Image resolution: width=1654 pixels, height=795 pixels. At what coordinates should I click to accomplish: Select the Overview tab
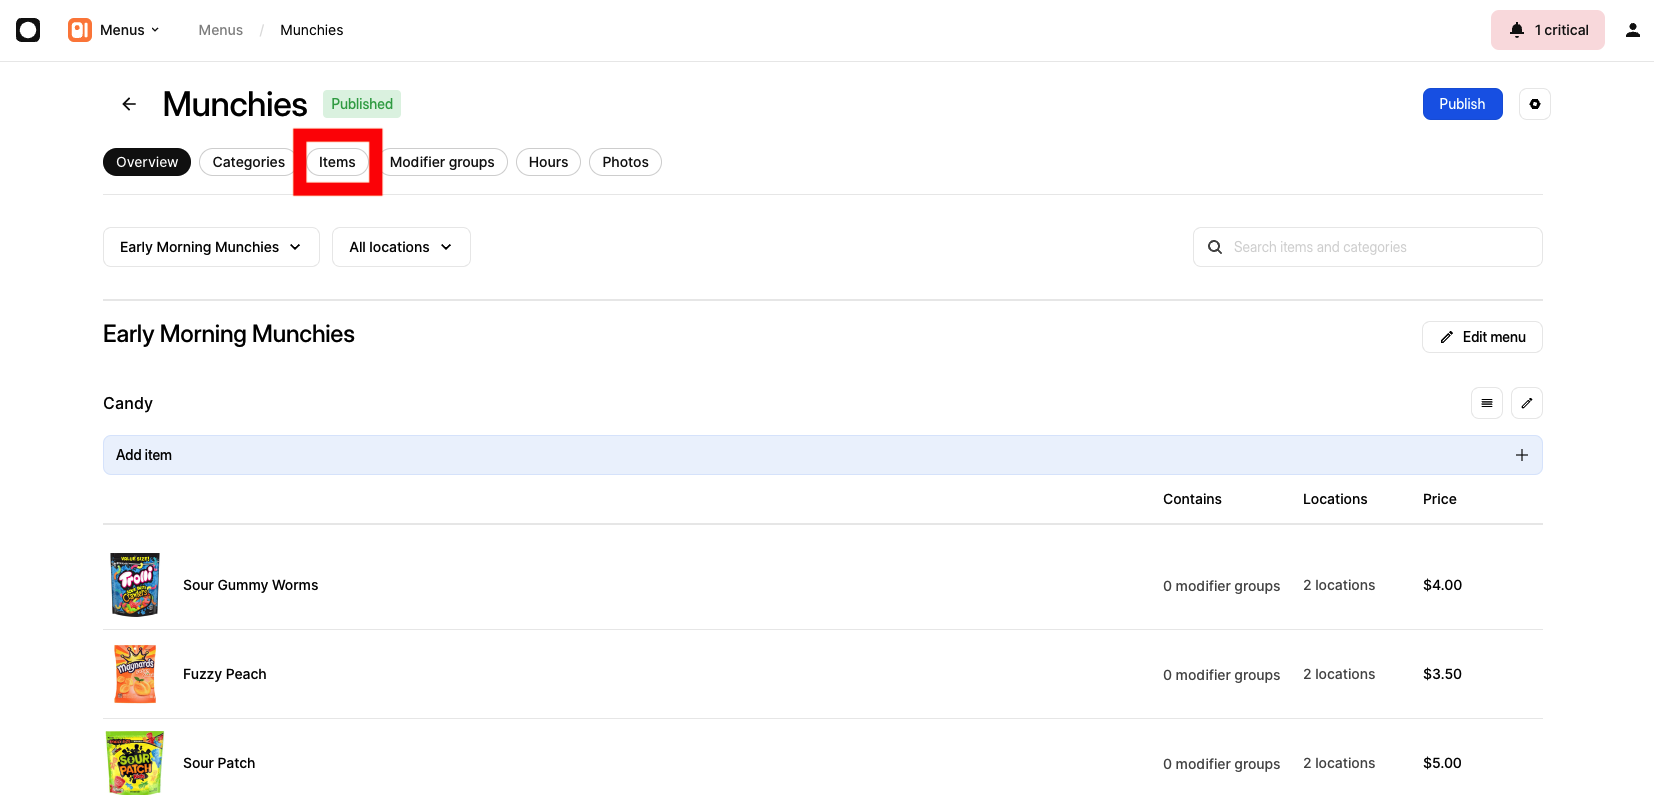pyautogui.click(x=147, y=162)
